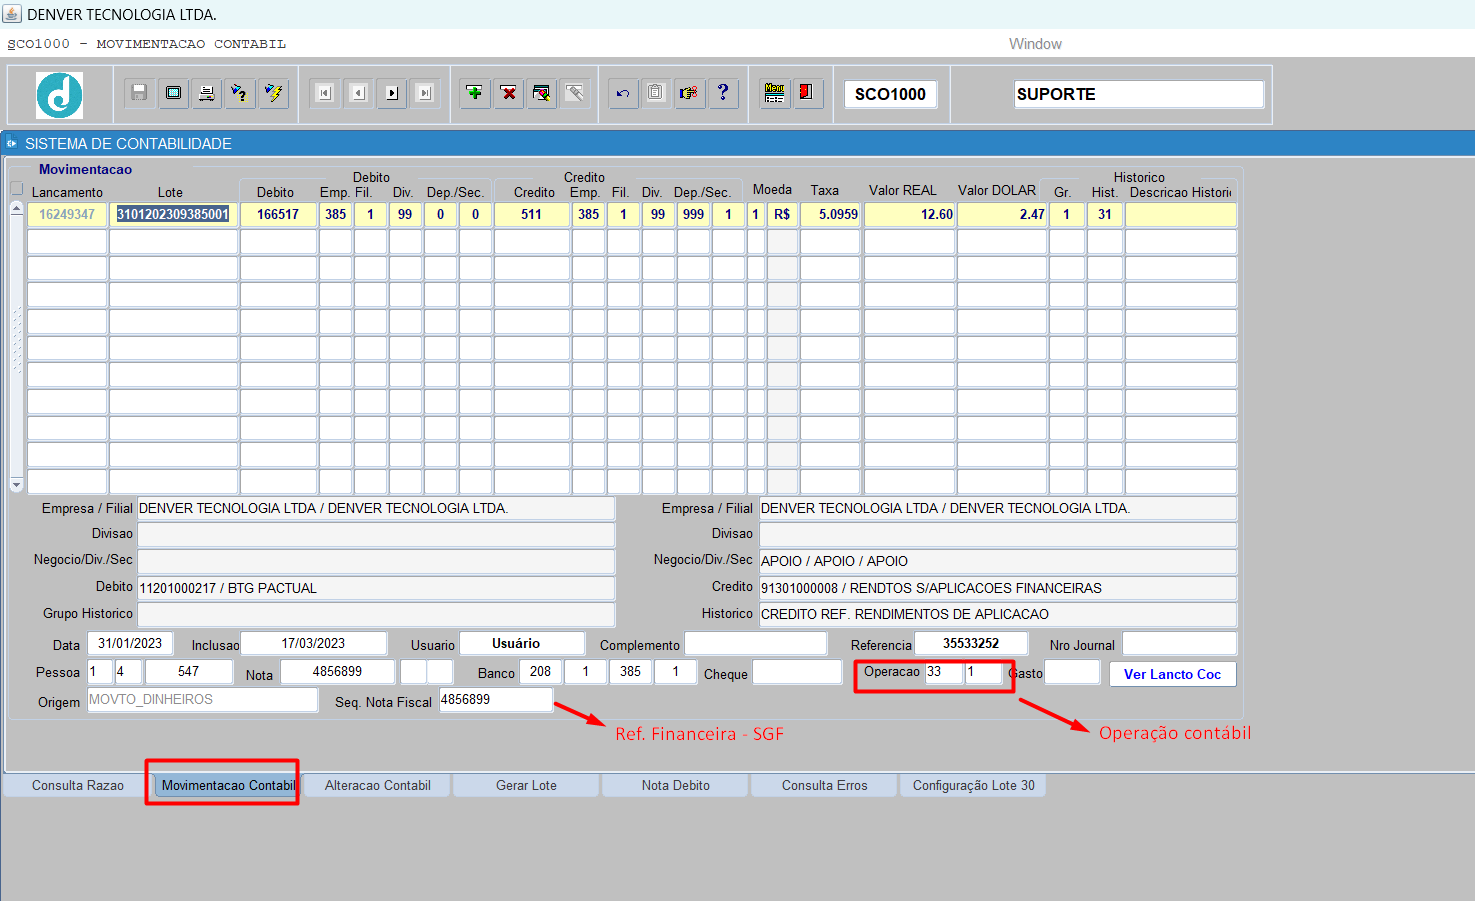Screen dimensions: 1475x901
Task: Open the Menu toolbar icon
Action: [x=774, y=93]
